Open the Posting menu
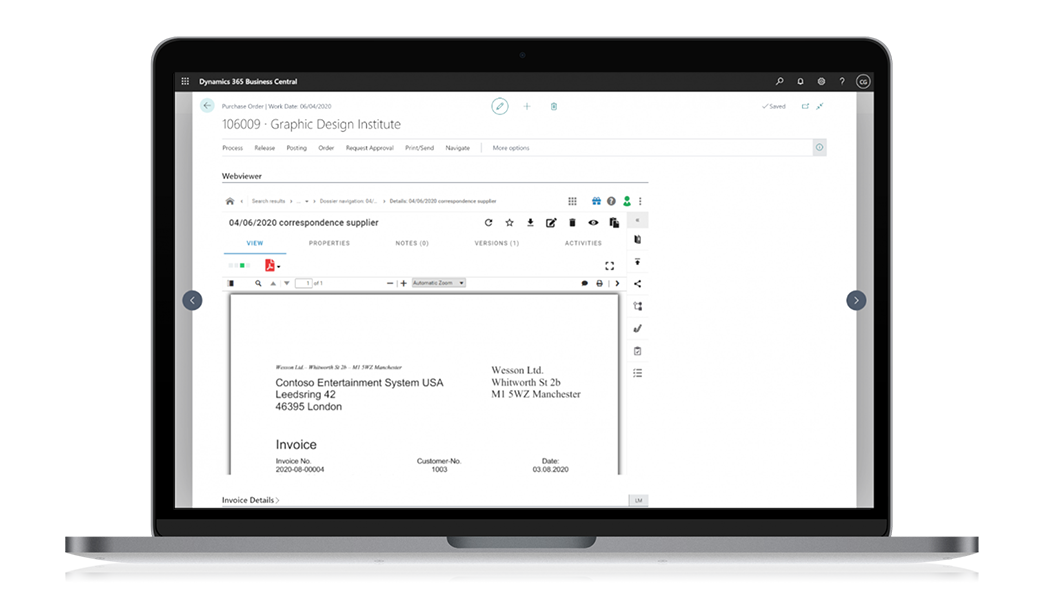 (297, 148)
